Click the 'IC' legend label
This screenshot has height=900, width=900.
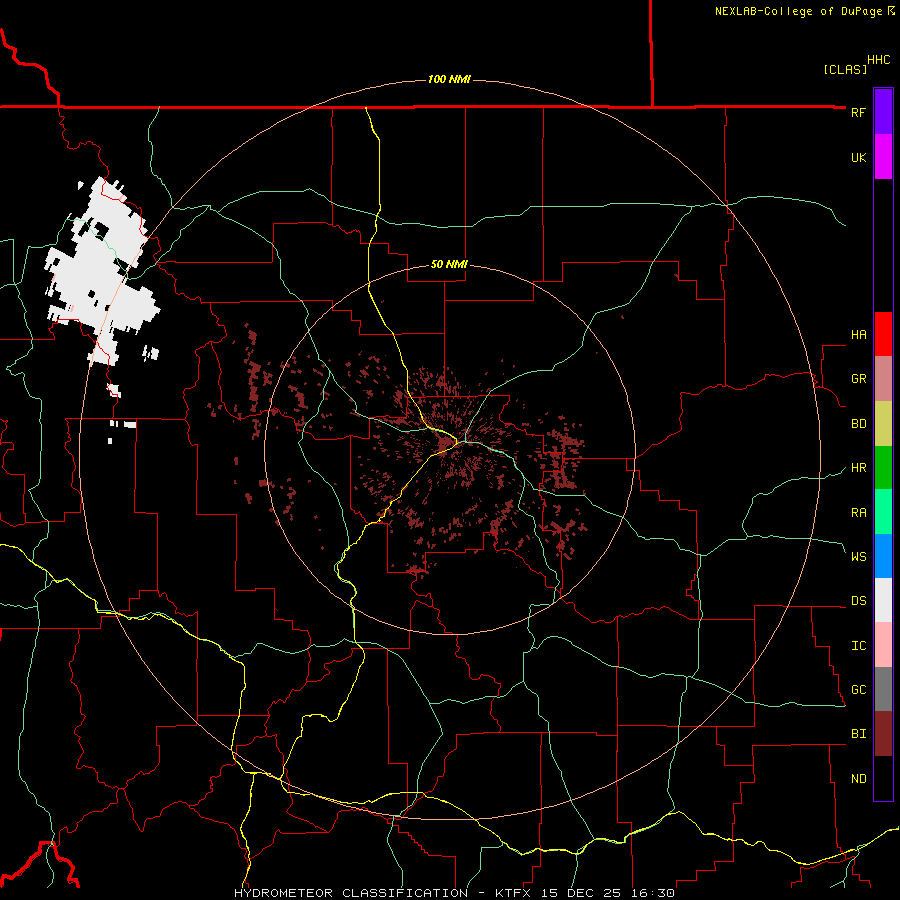click(x=858, y=646)
